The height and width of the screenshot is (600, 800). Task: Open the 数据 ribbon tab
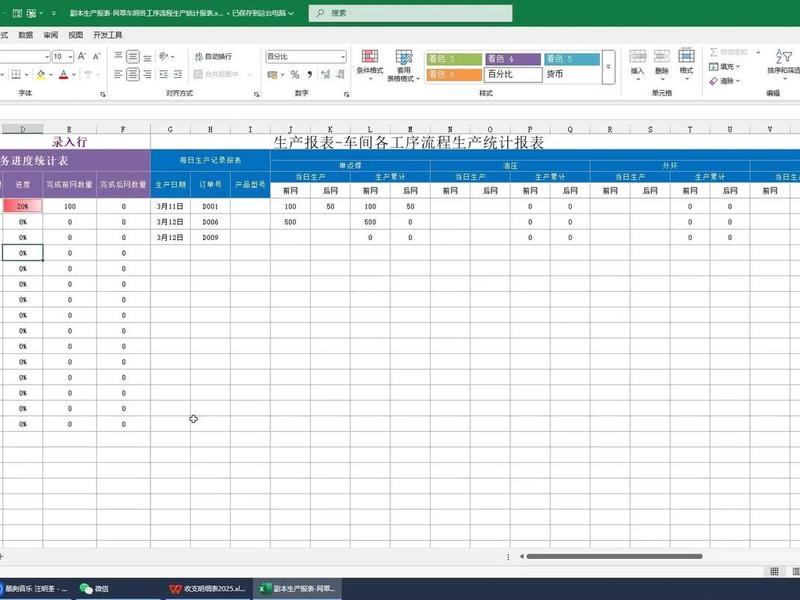click(x=26, y=35)
